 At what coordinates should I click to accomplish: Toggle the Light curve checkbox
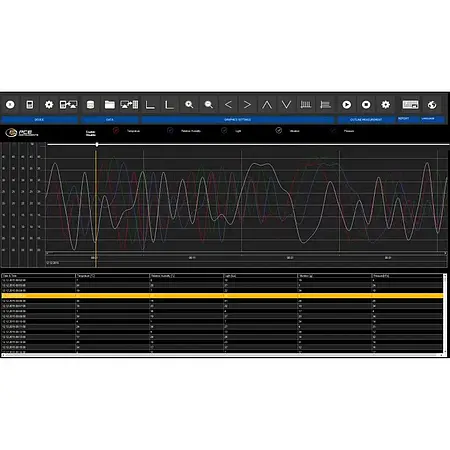pyautogui.click(x=224, y=131)
